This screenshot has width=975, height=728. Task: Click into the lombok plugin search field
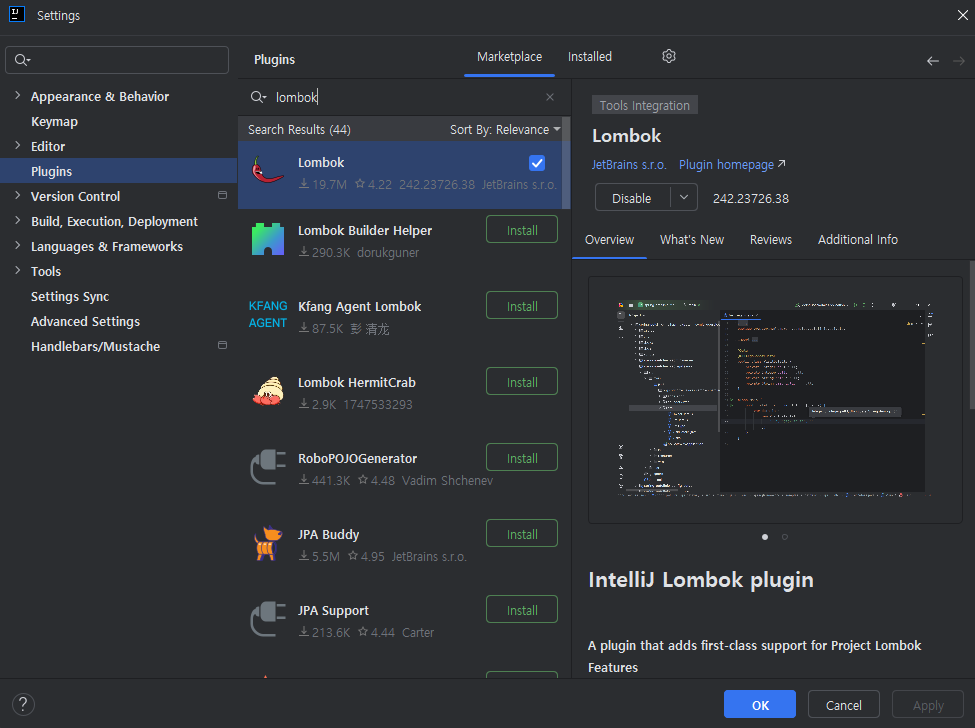[404, 97]
